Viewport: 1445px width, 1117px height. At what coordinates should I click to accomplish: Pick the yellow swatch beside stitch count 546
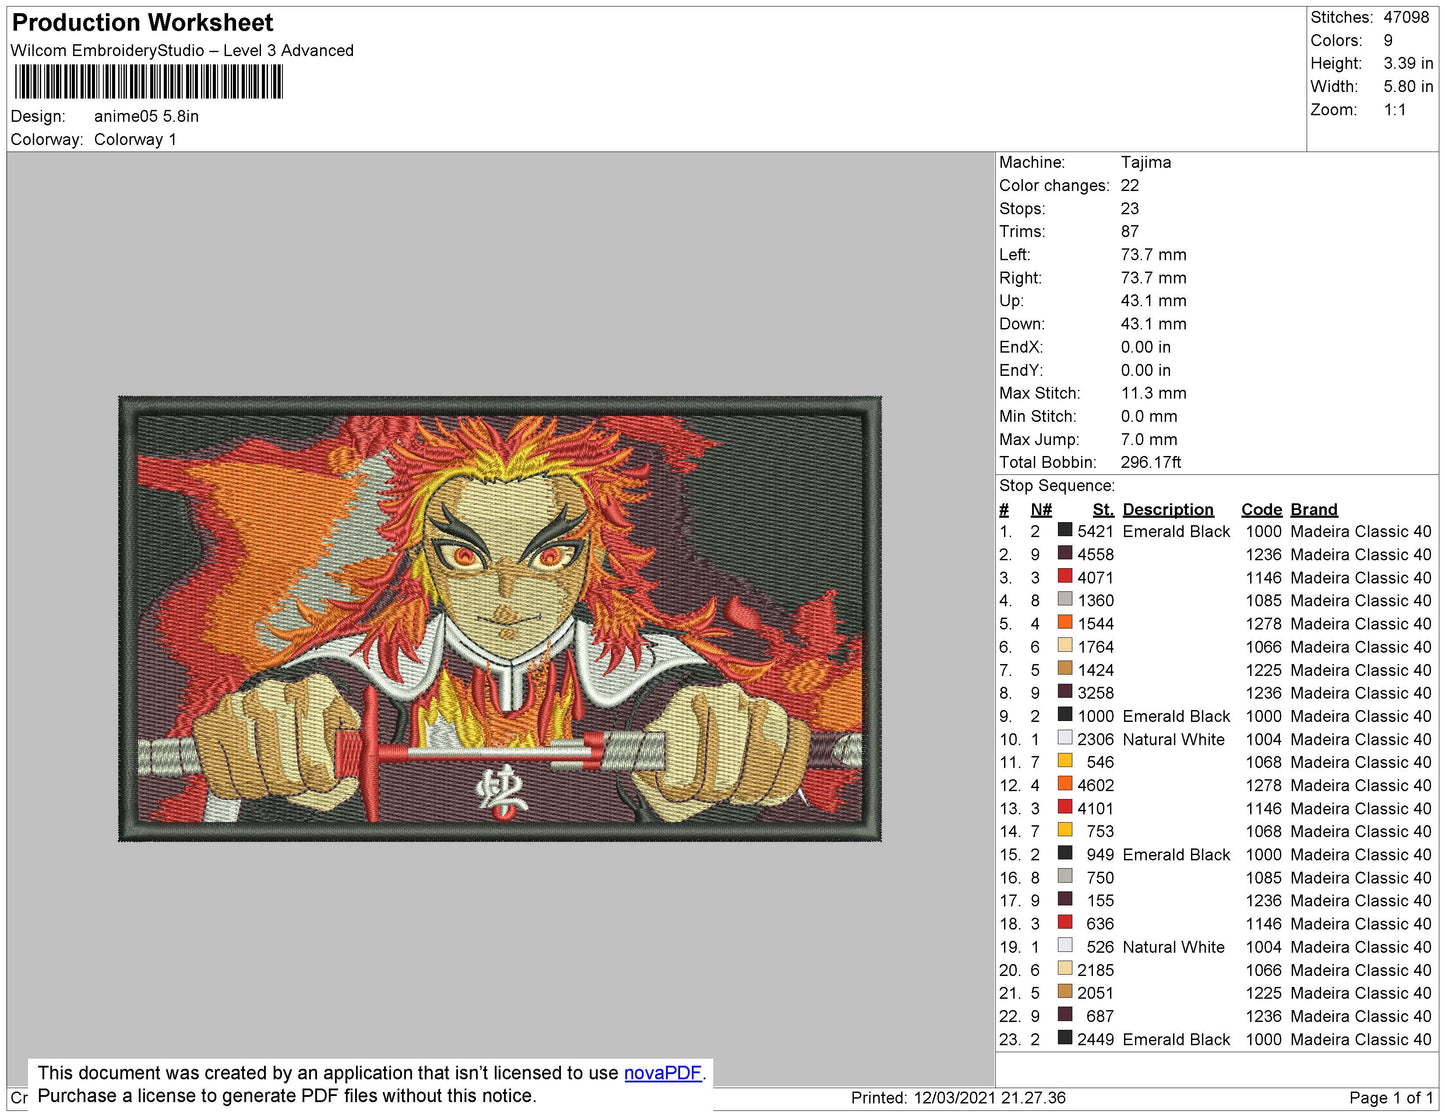(x=1065, y=762)
